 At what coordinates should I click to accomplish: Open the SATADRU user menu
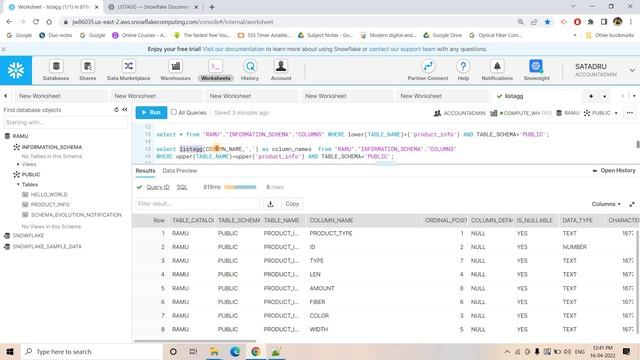pos(604,70)
